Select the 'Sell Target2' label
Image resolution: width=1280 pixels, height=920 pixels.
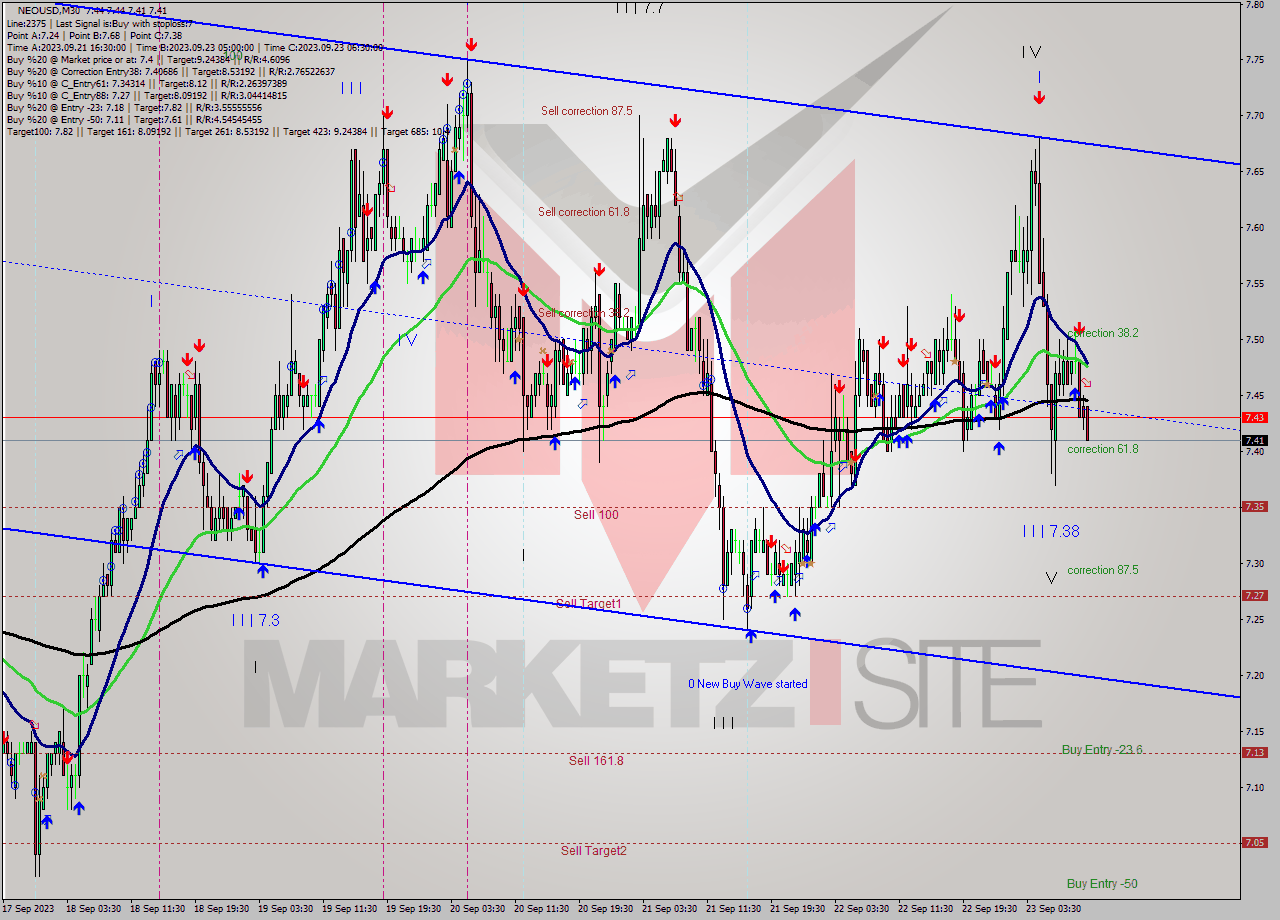[594, 851]
